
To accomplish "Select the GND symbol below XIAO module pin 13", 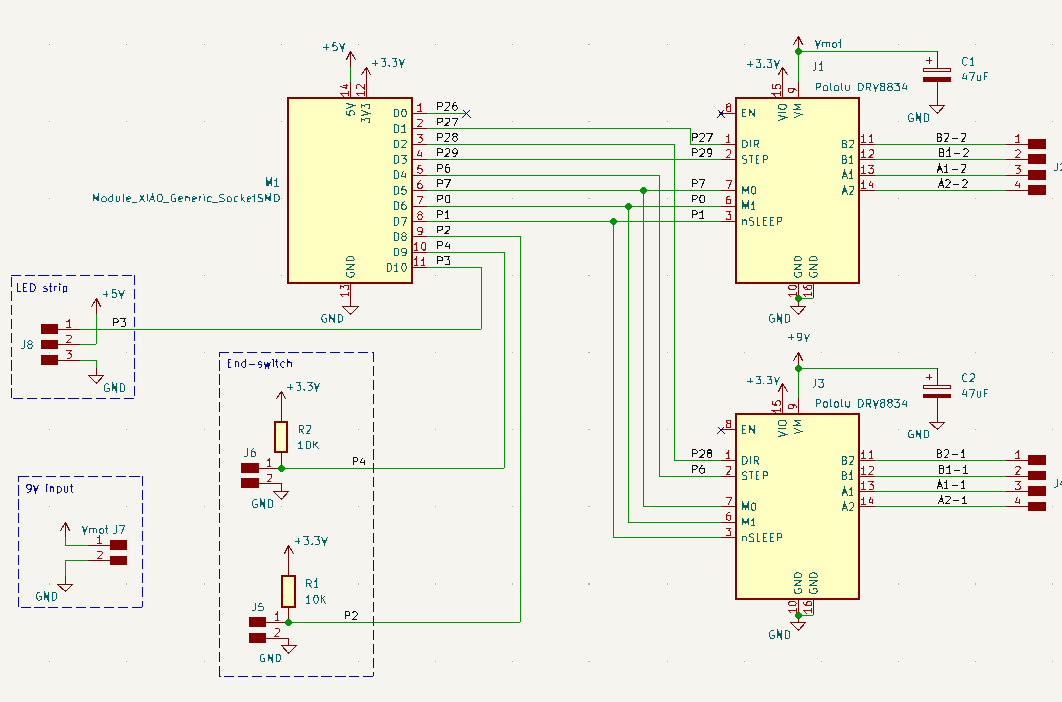I will pos(350,310).
